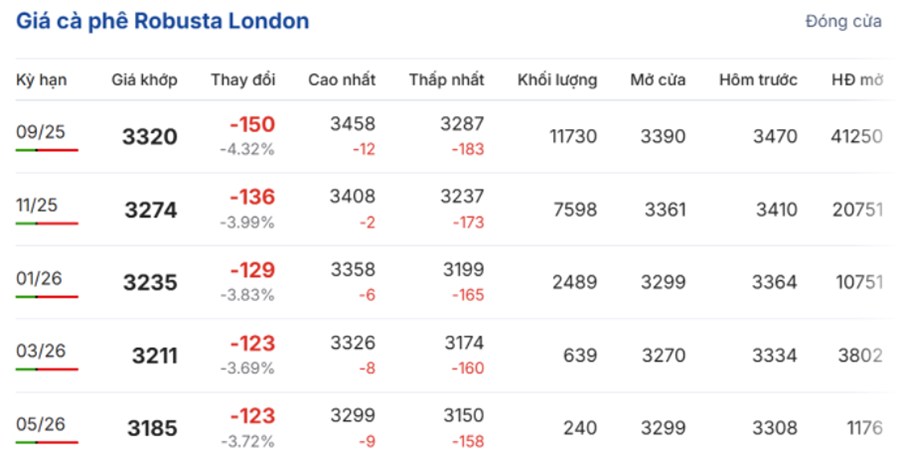Click the Đóng cửa status label
This screenshot has width=903, height=450.
pos(843,22)
